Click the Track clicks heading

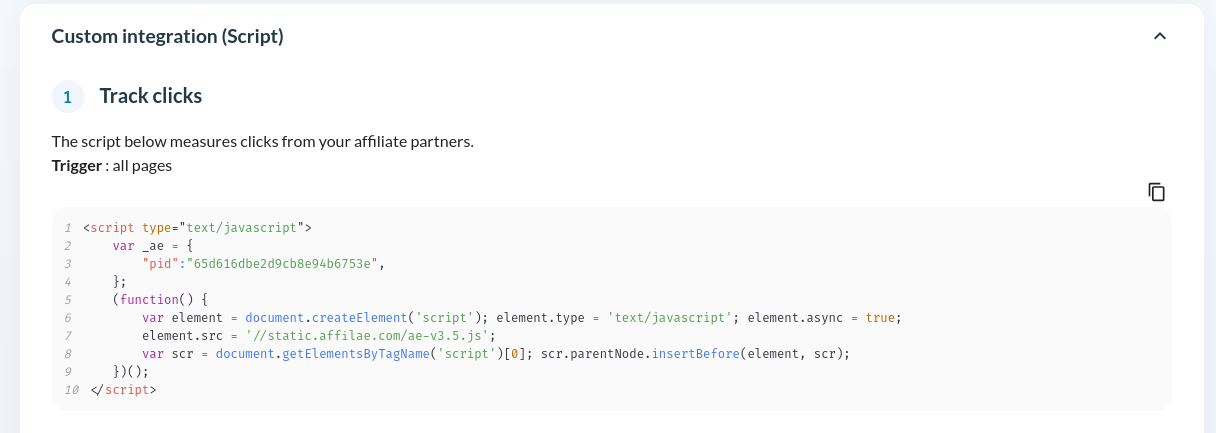tap(151, 96)
